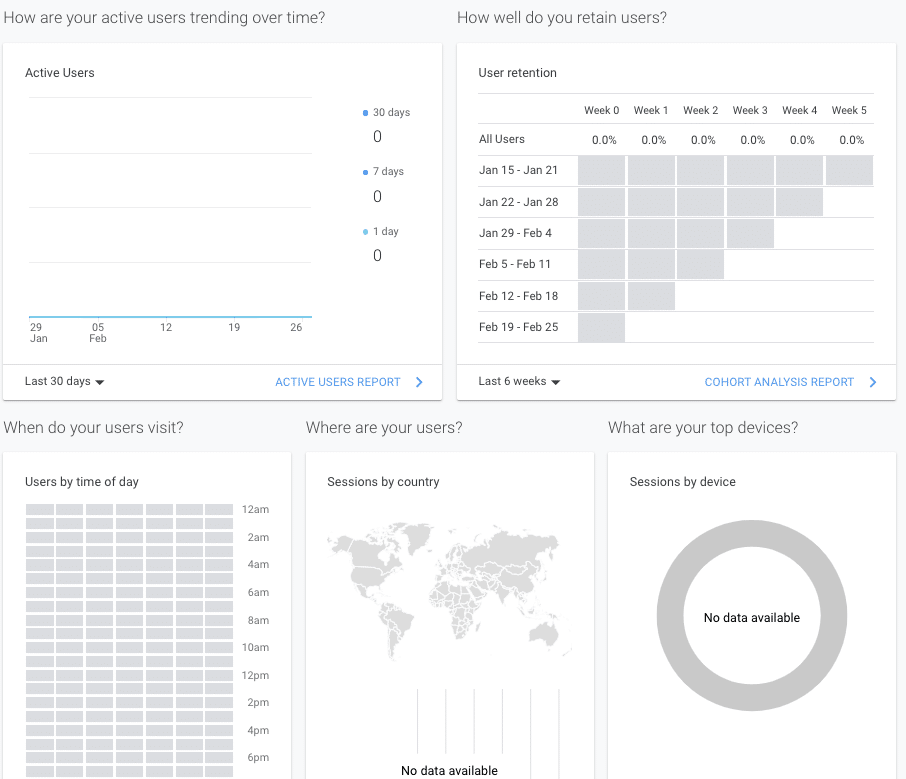Open the Last 30 days dropdown
The image size is (906, 779).
[65, 382]
